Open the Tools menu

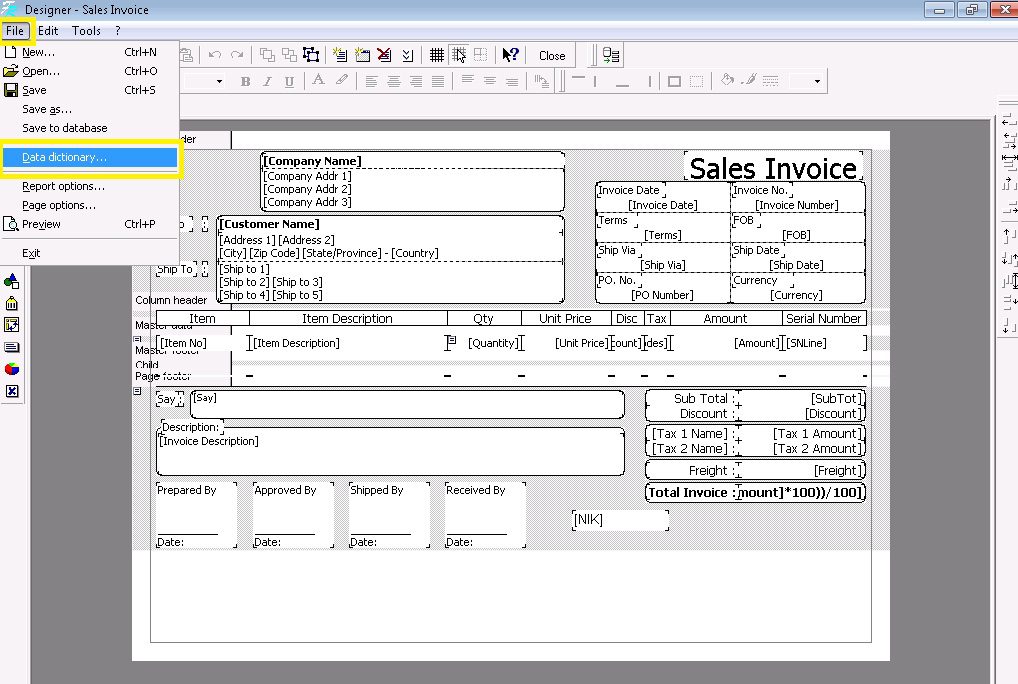pos(86,31)
